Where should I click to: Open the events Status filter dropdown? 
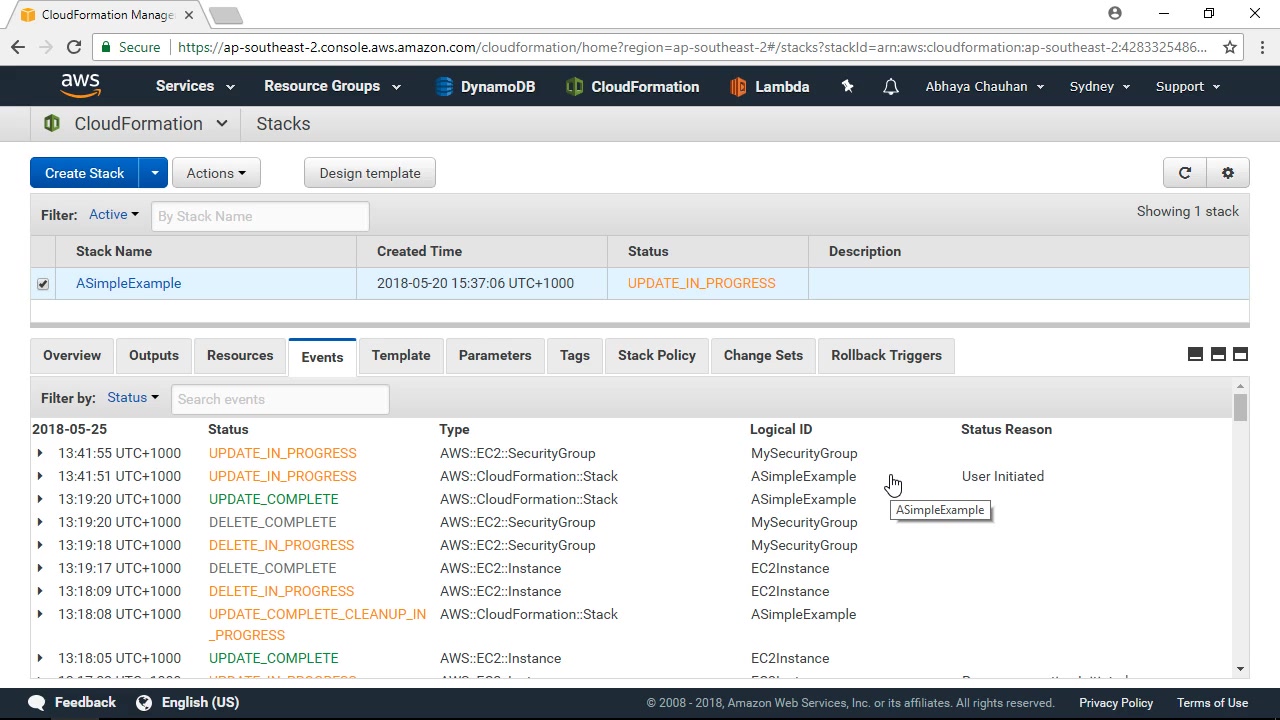pyautogui.click(x=133, y=397)
